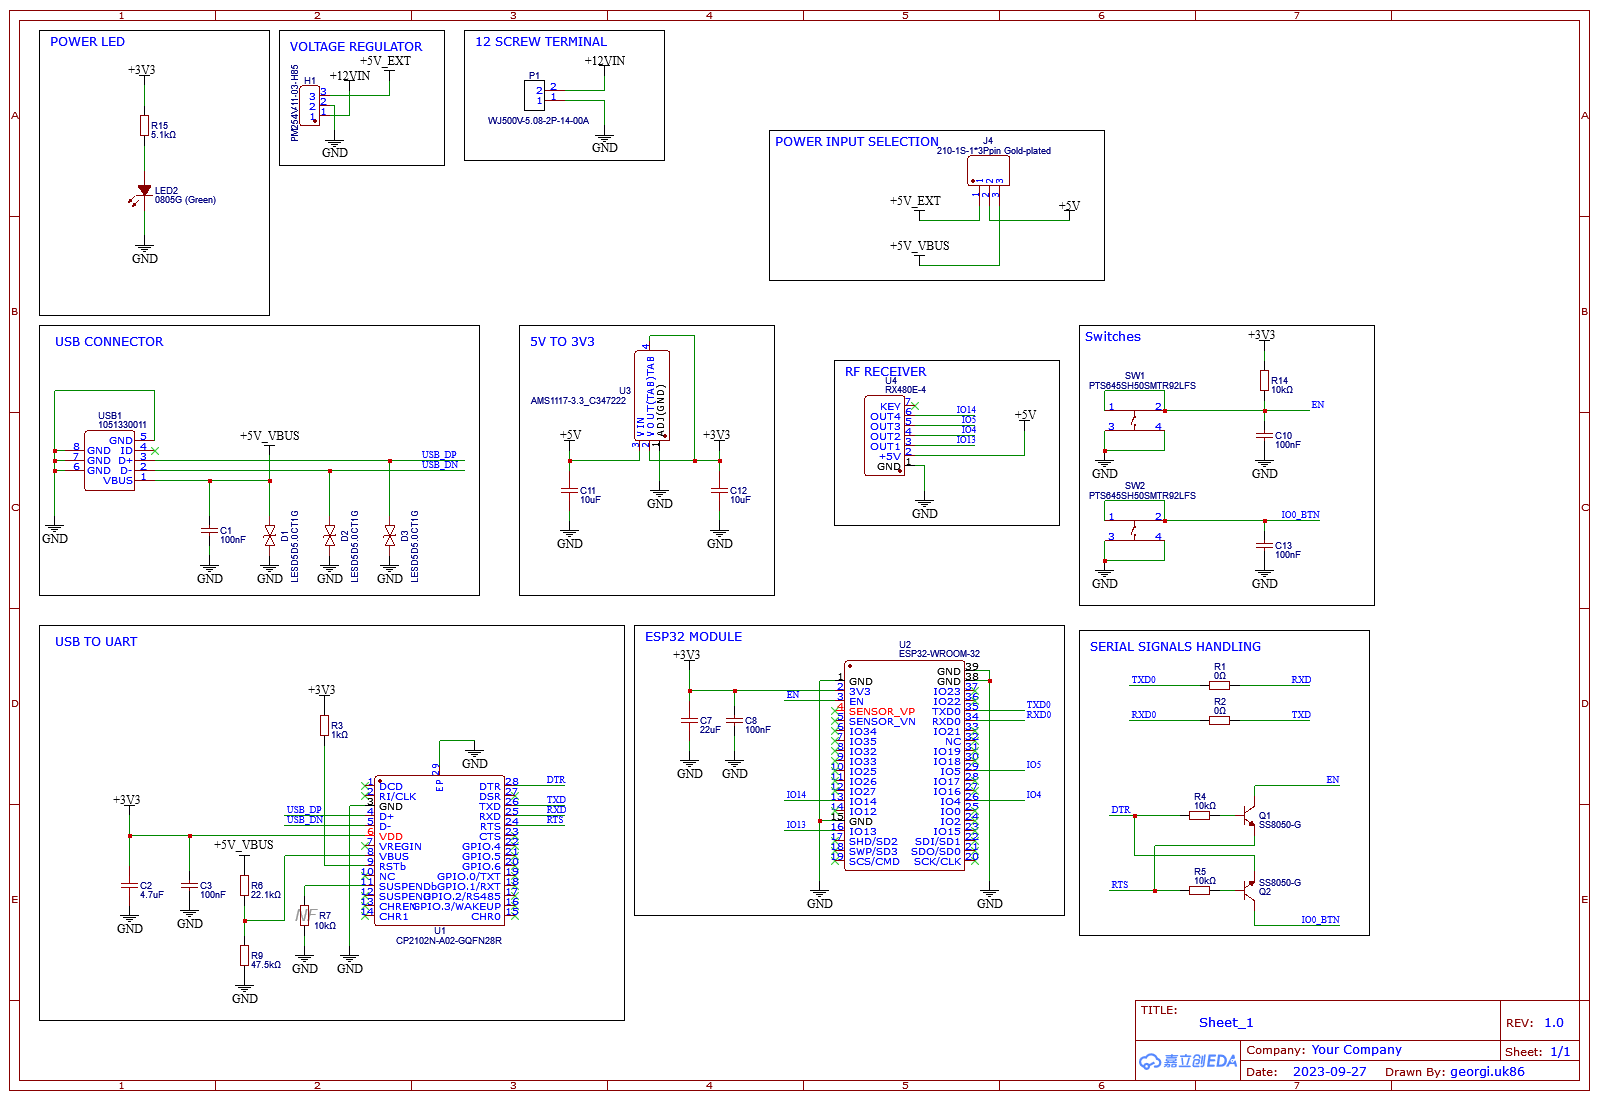Select the USB1 connector body
The width and height of the screenshot is (1600, 1102).
pos(109,460)
